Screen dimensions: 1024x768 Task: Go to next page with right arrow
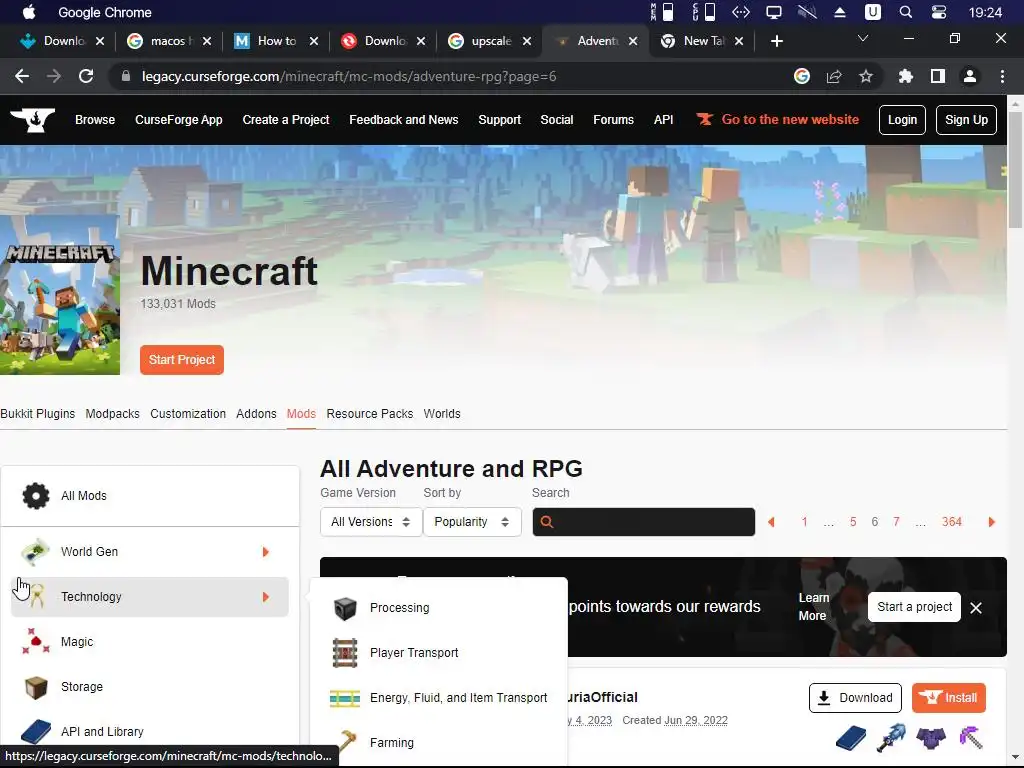point(991,522)
